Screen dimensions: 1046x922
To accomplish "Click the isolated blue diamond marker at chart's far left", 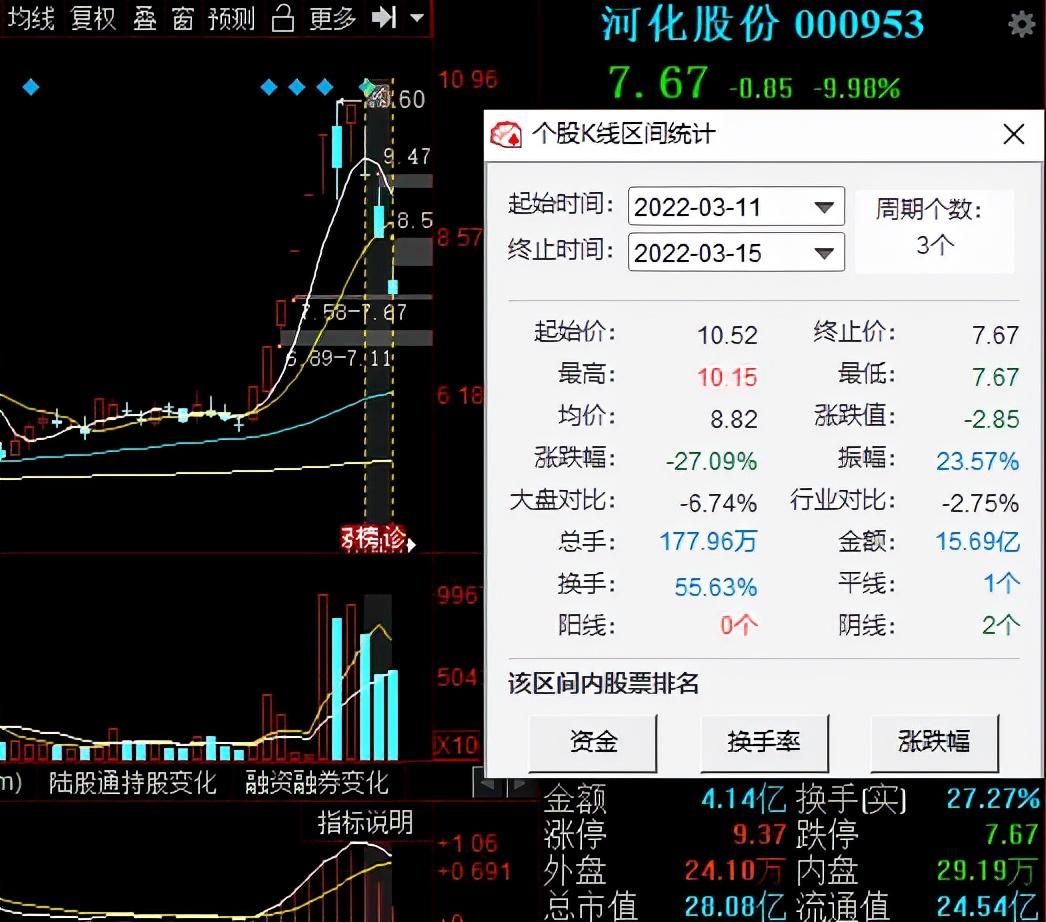I will (31, 87).
